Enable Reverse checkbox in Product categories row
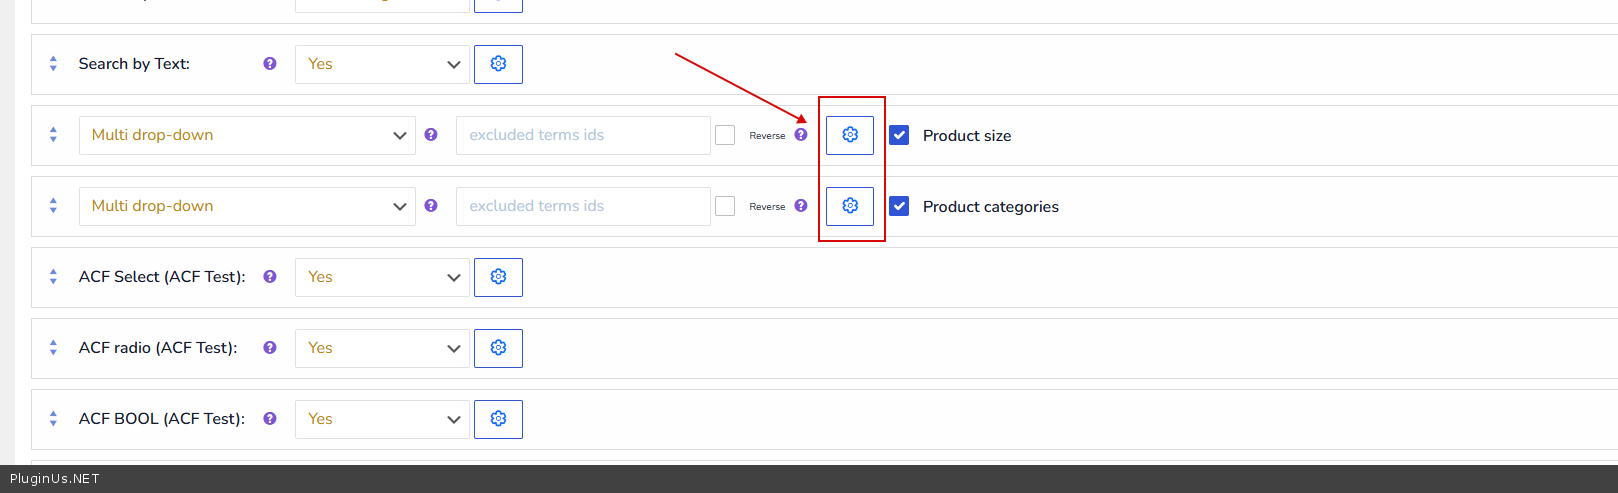 pos(725,206)
